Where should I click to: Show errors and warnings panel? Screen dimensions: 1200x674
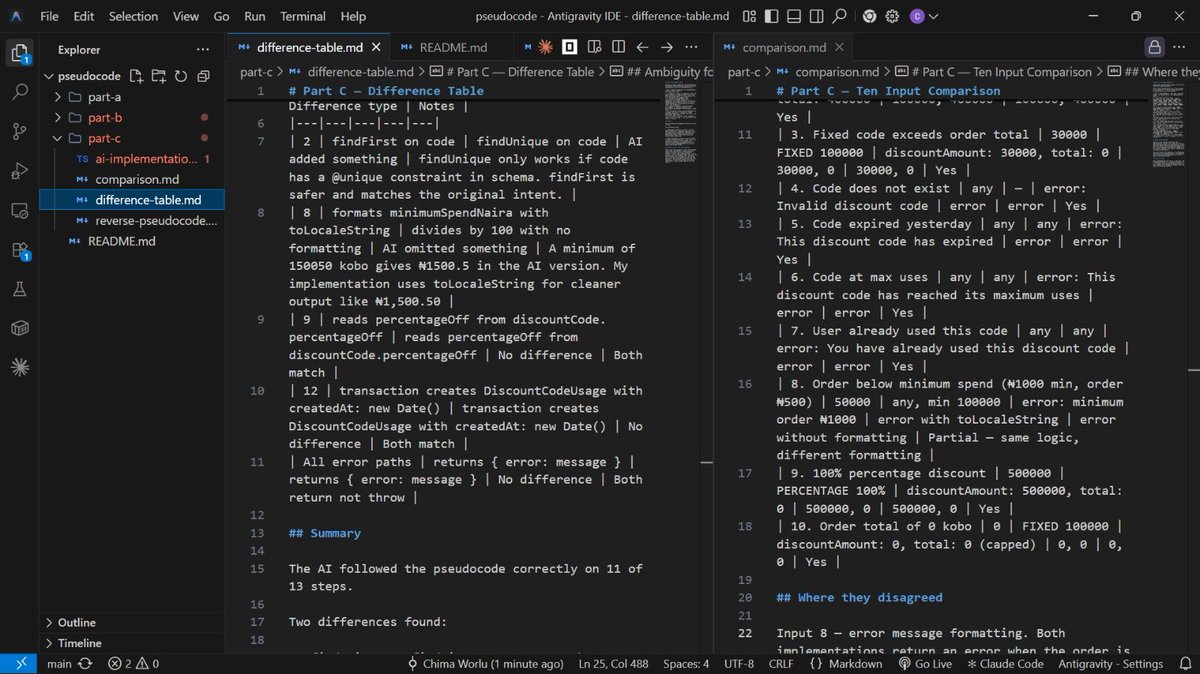tap(133, 663)
